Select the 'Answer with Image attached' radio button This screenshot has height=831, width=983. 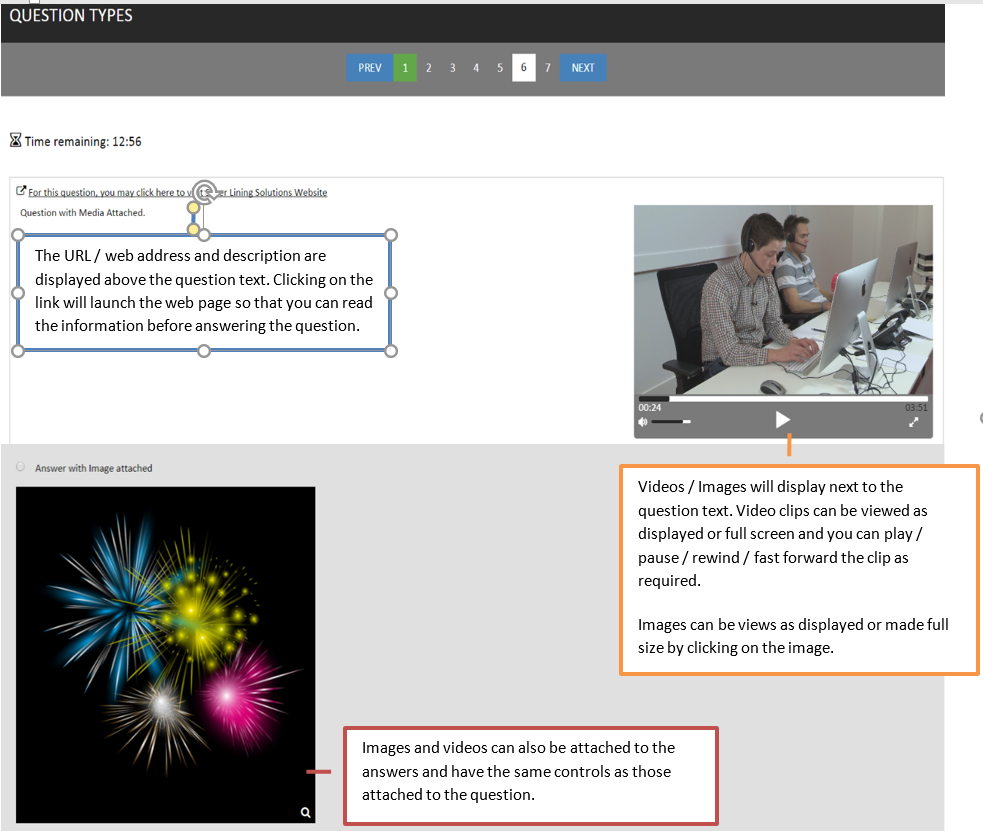tap(21, 467)
